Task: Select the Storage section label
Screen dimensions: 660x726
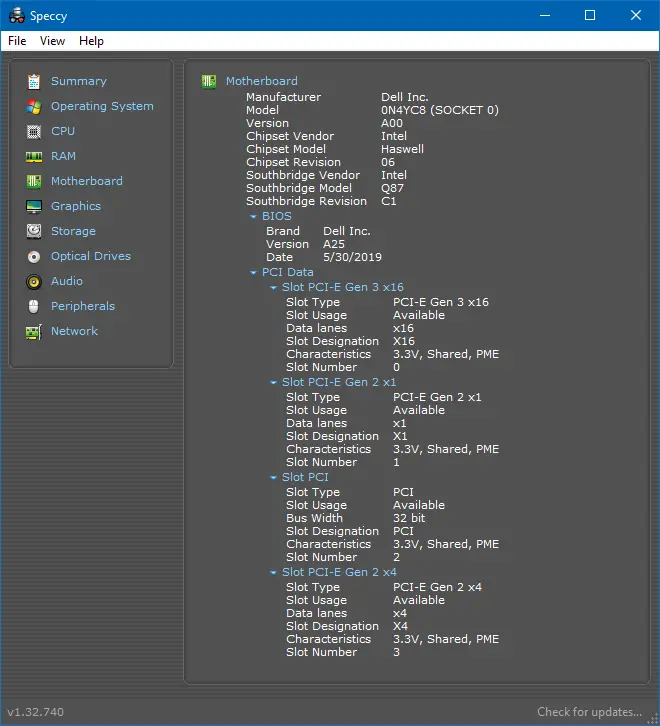Action: point(73,231)
